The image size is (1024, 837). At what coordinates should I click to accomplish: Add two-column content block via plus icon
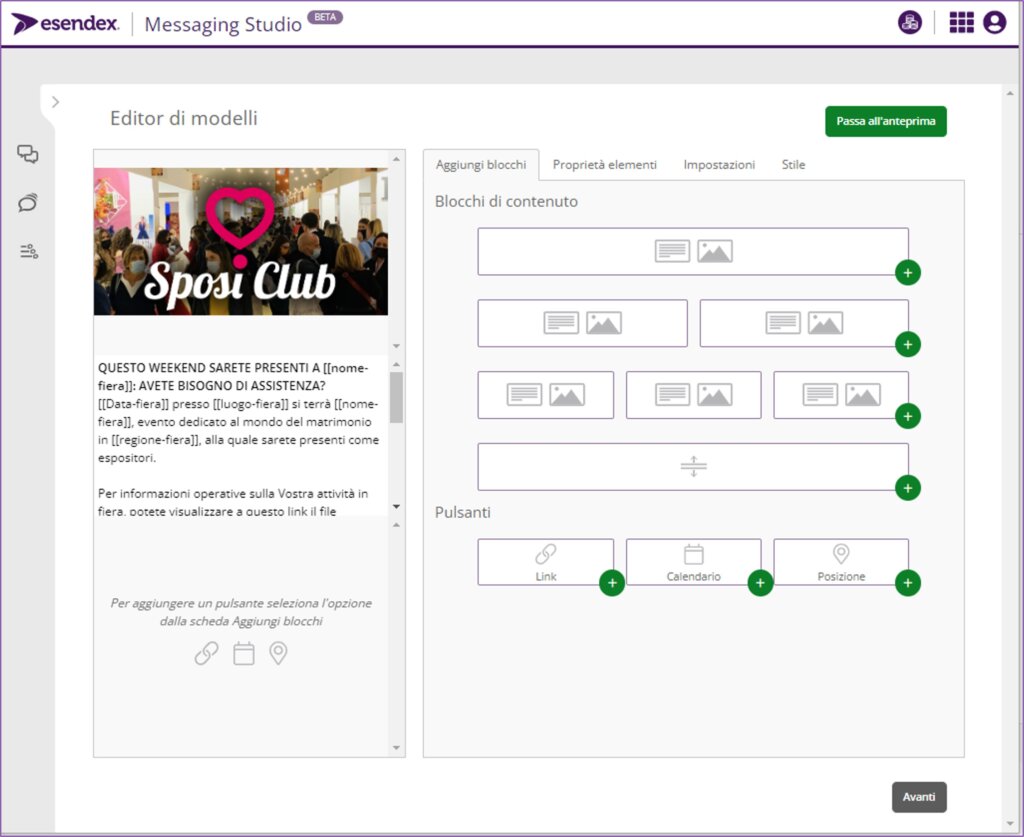pyautogui.click(x=907, y=344)
